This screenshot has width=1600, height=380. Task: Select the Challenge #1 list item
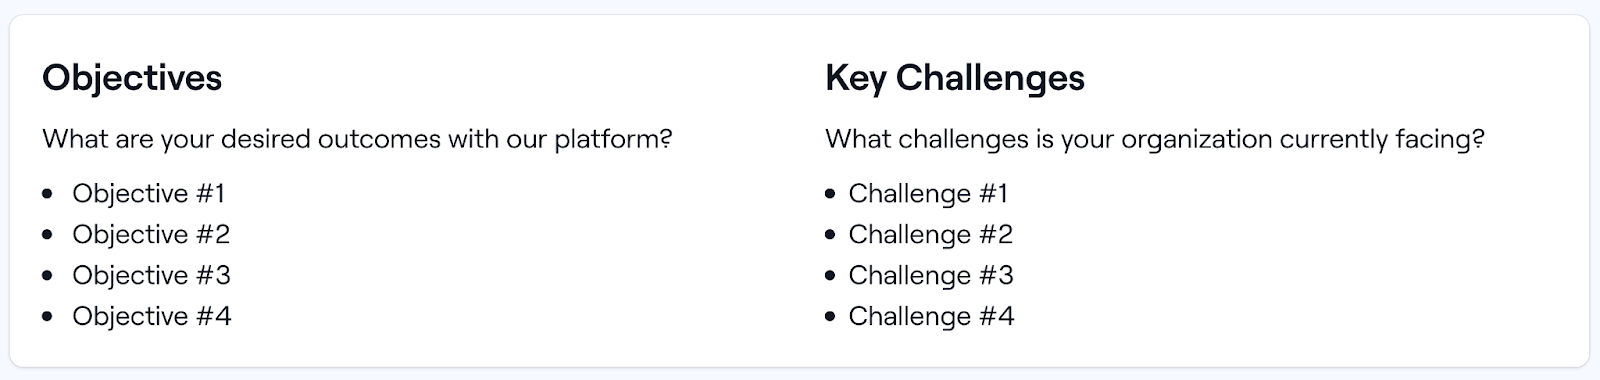coord(928,193)
